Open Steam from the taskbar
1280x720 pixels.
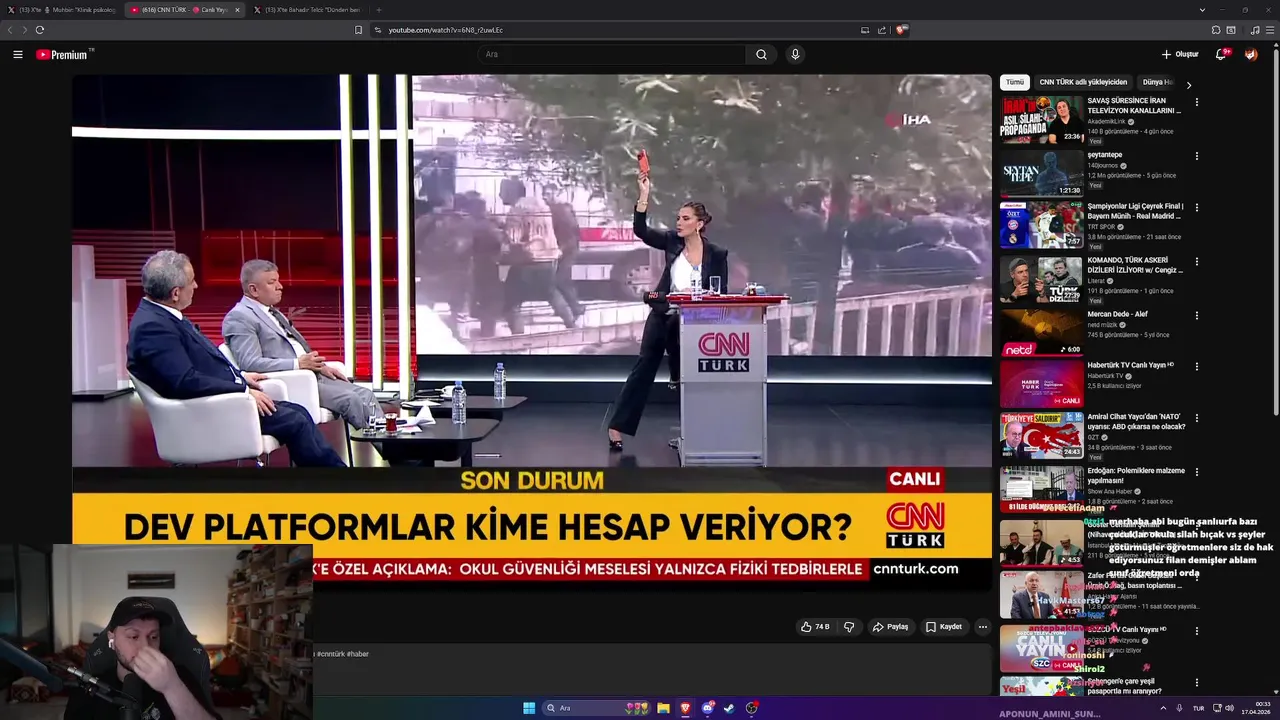[729, 708]
